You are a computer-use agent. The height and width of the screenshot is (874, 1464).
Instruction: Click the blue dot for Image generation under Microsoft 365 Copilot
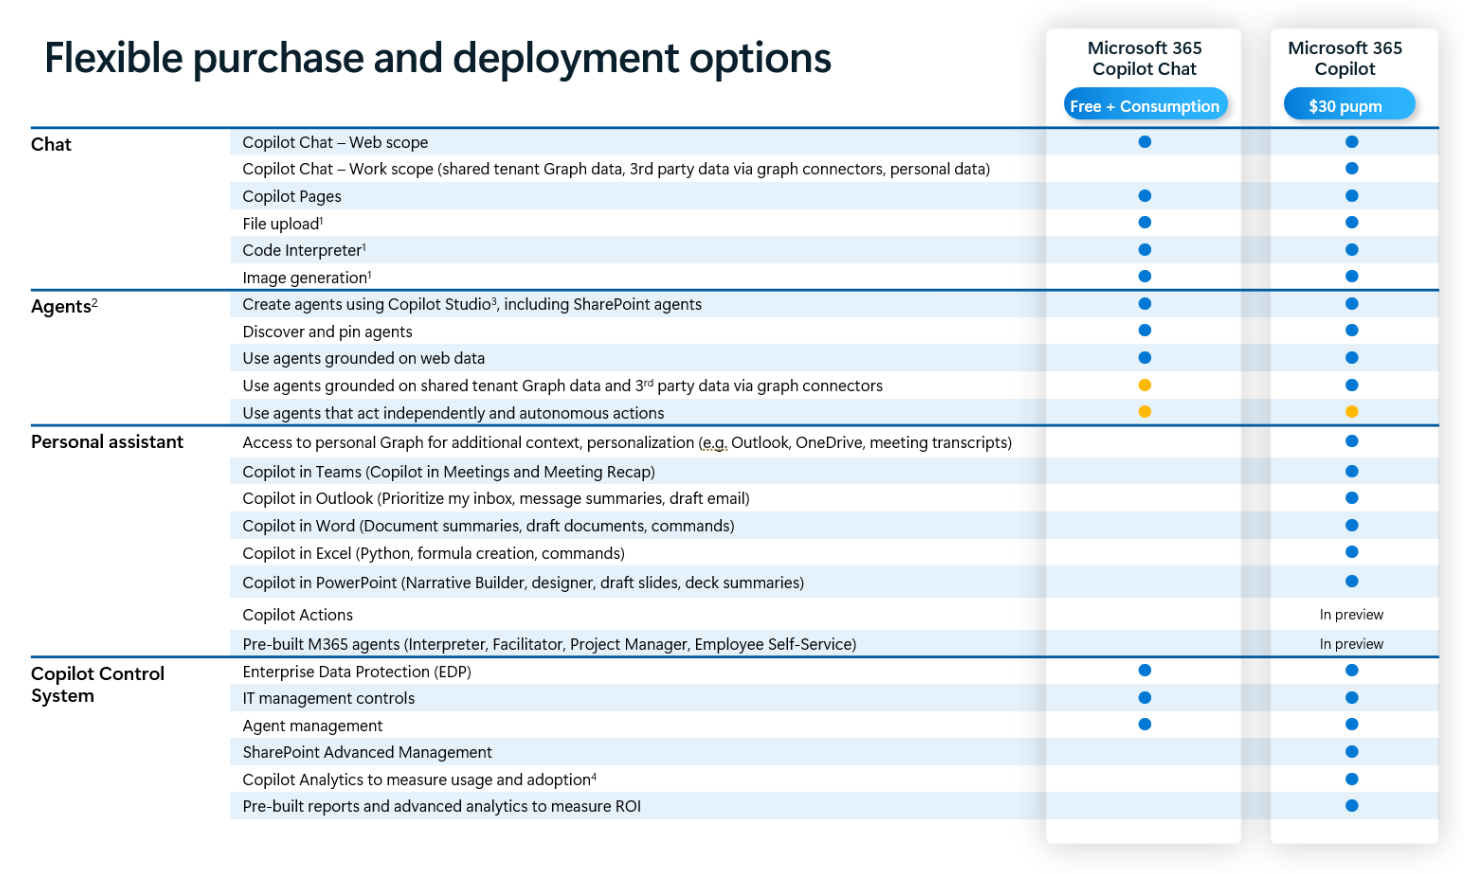1352,276
